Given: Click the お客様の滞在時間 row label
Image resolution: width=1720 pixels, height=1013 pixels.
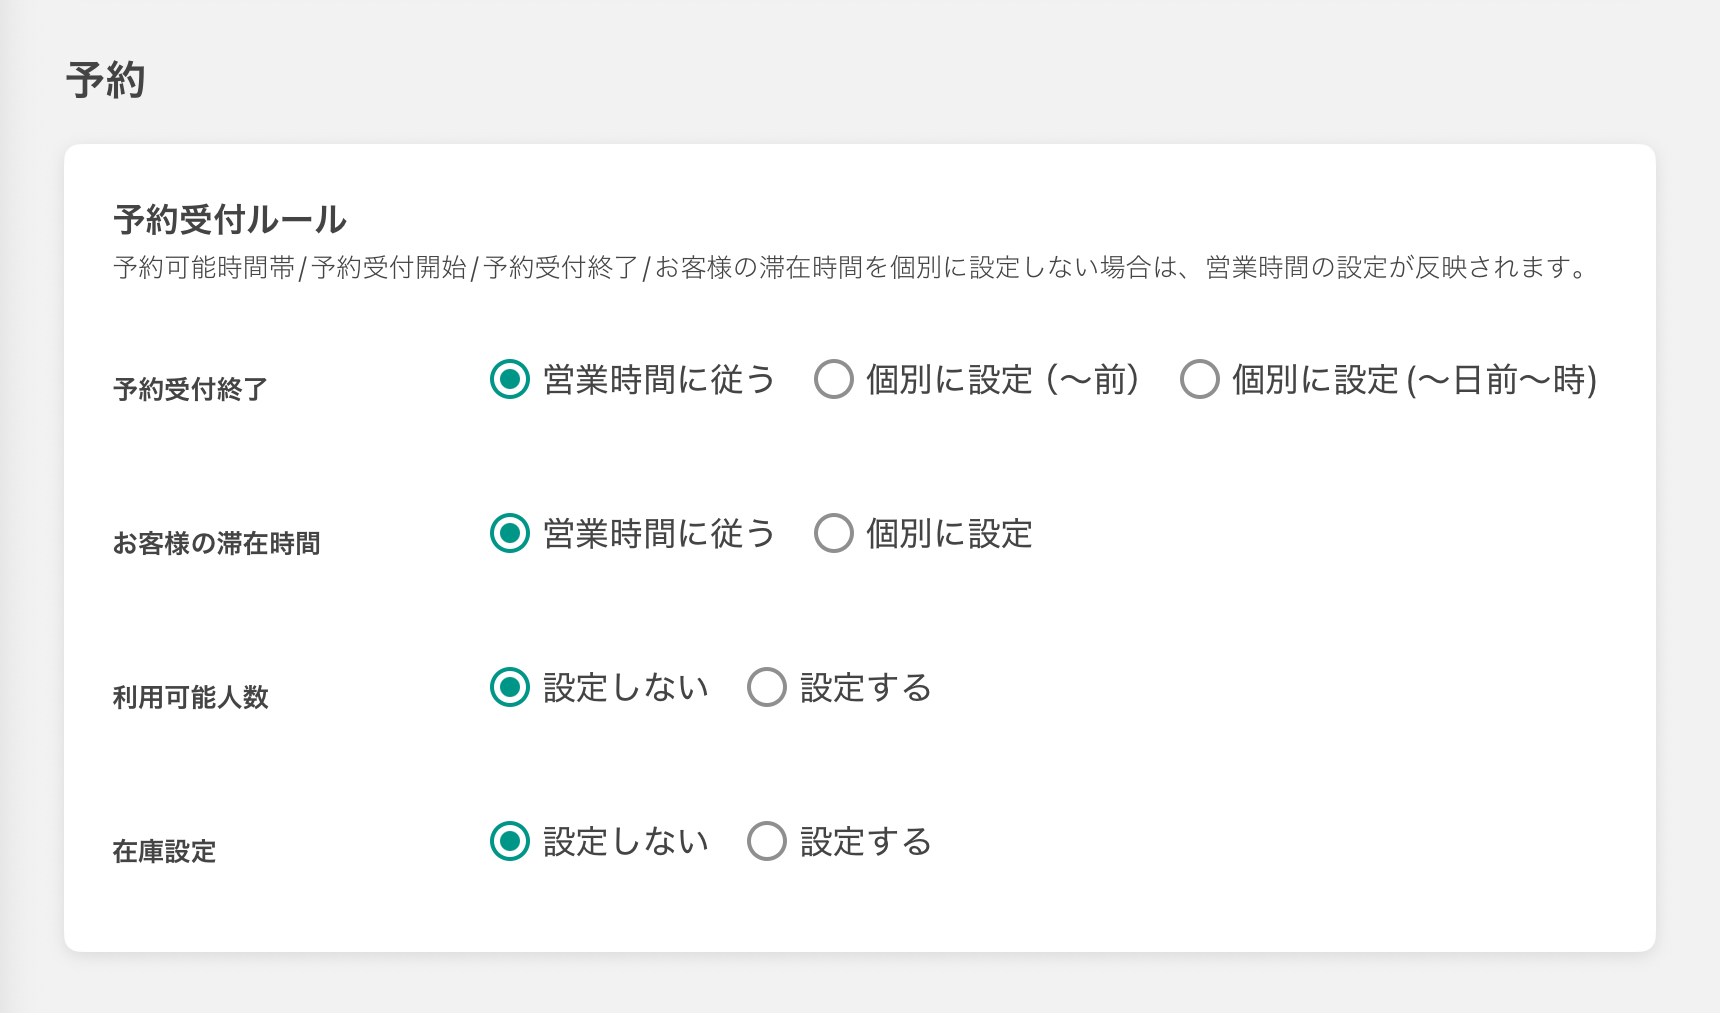Looking at the screenshot, I should click(216, 543).
